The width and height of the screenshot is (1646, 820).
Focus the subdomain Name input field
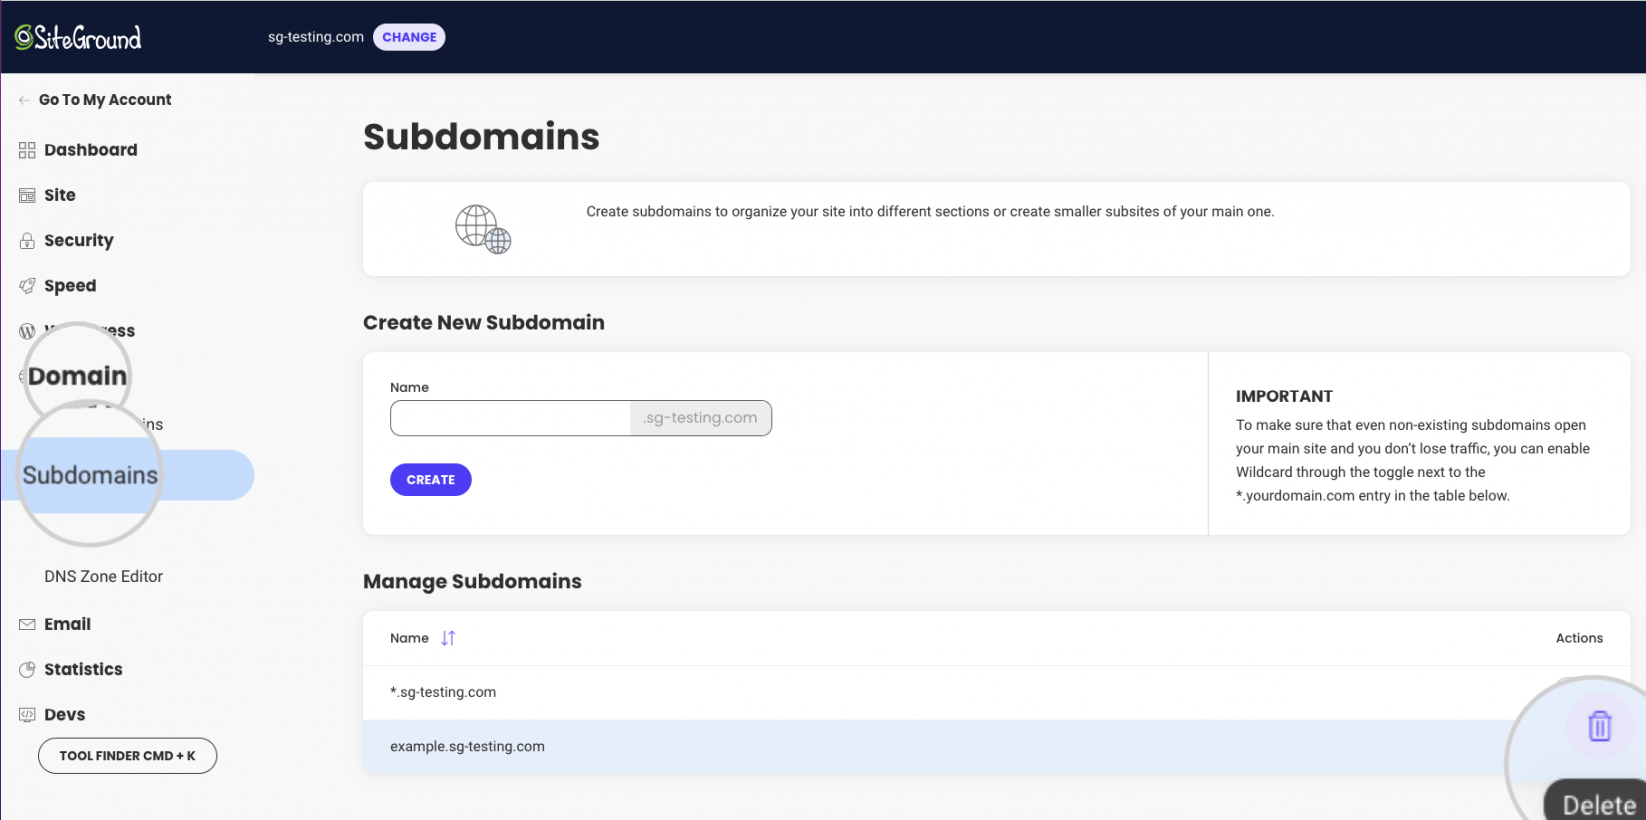[510, 418]
